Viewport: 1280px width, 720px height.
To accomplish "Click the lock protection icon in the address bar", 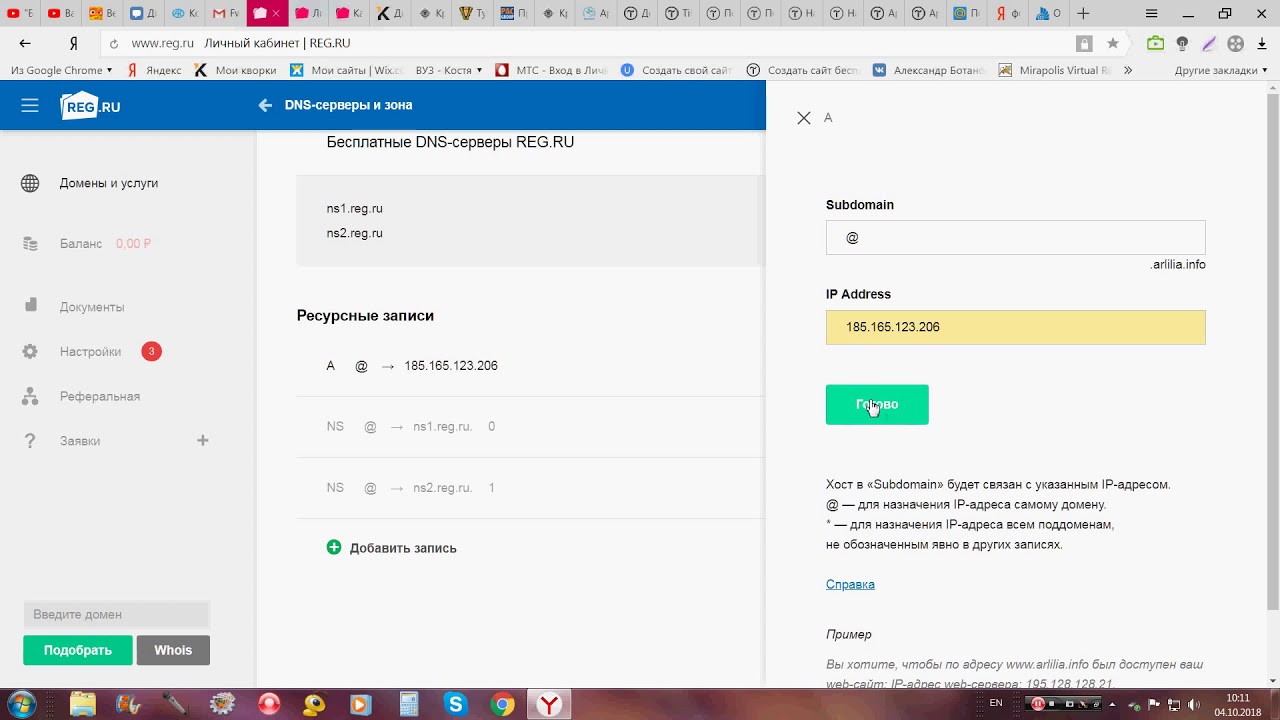I will (1084, 44).
